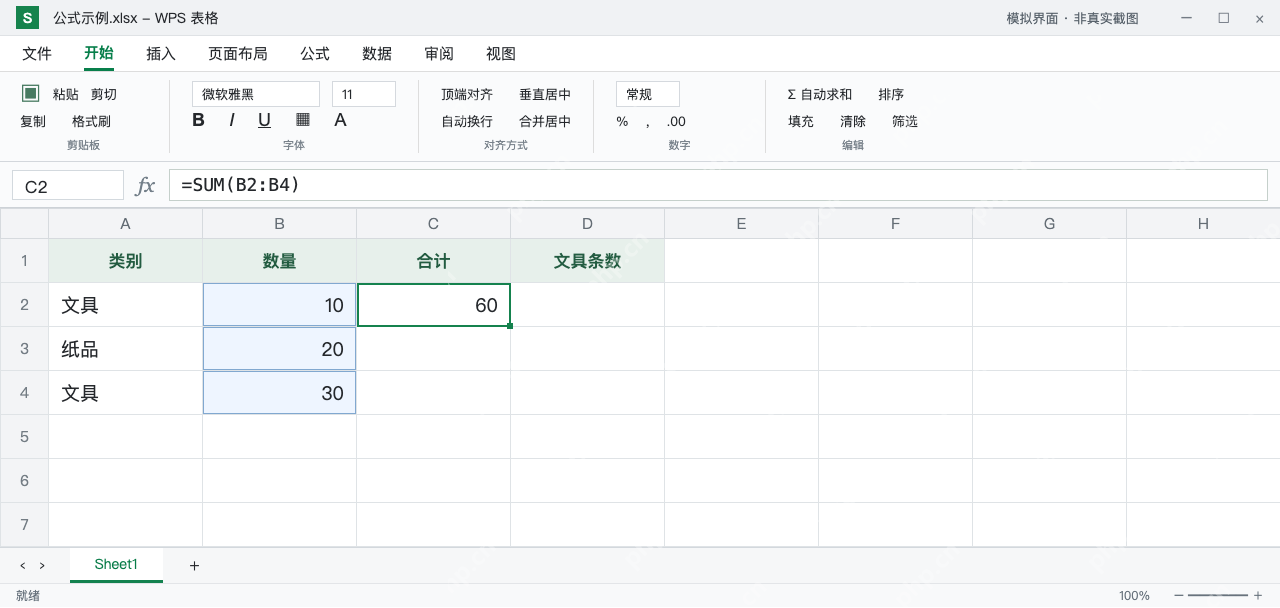This screenshot has height=608, width=1280.
Task: Apply comma thousands separator format
Action: click(647, 122)
